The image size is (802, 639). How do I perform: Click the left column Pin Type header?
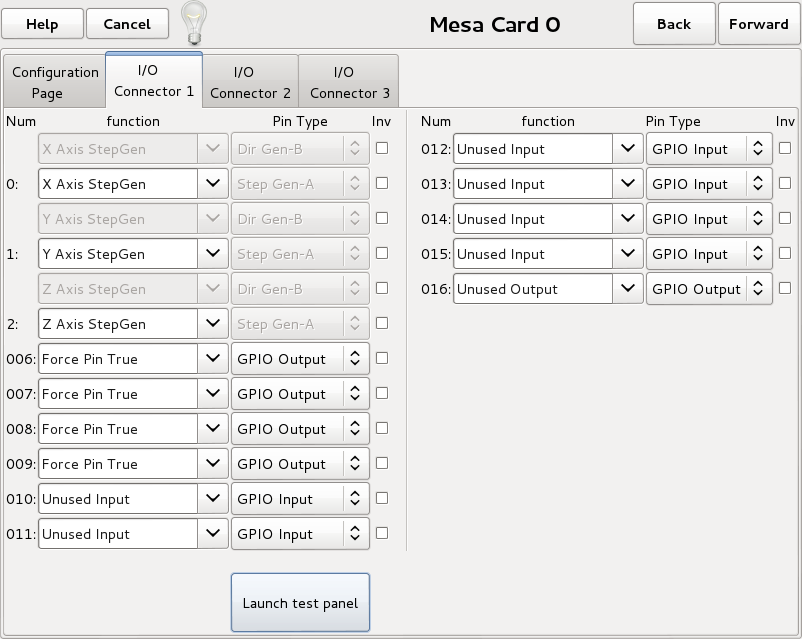300,121
